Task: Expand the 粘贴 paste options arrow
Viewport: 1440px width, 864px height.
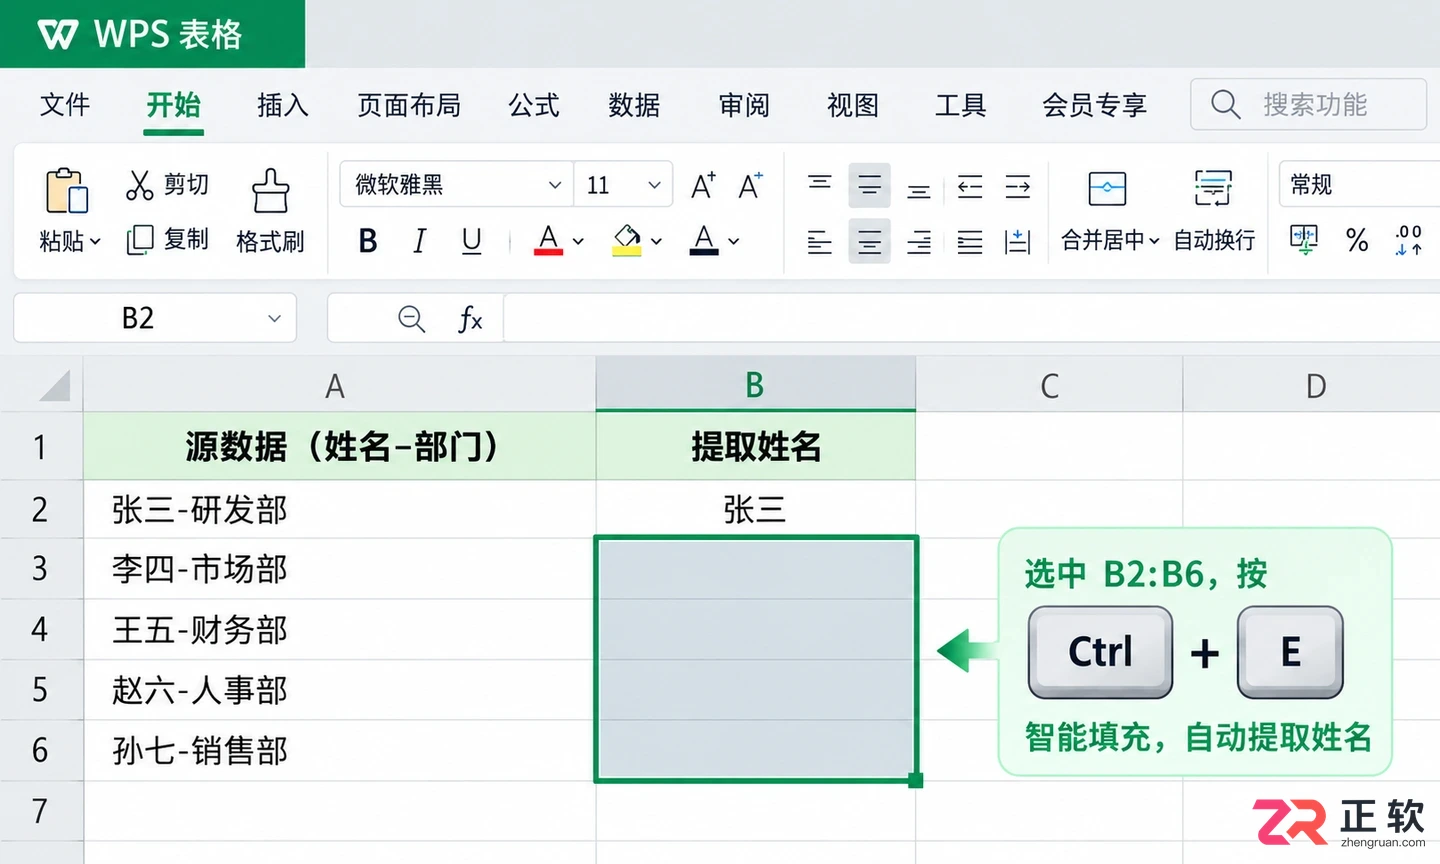Action: pyautogui.click(x=96, y=241)
